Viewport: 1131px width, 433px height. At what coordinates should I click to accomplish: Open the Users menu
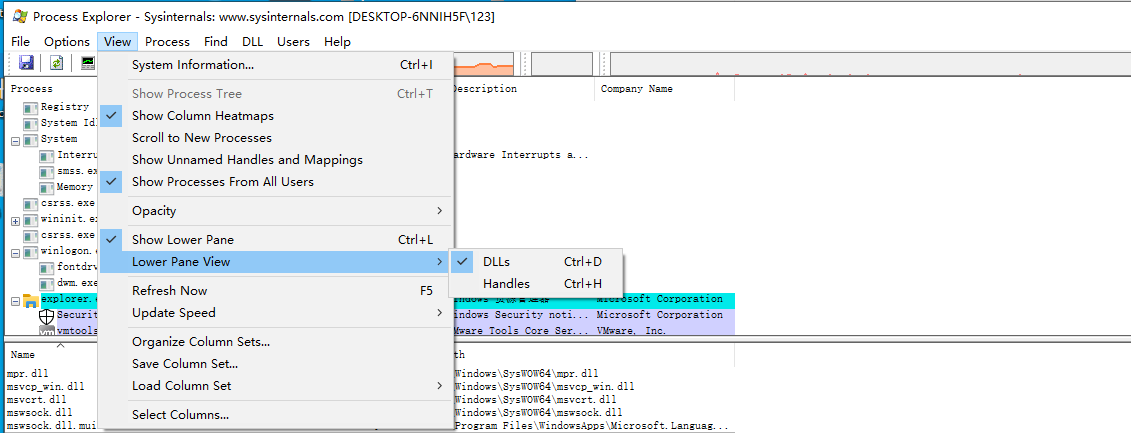pos(294,42)
